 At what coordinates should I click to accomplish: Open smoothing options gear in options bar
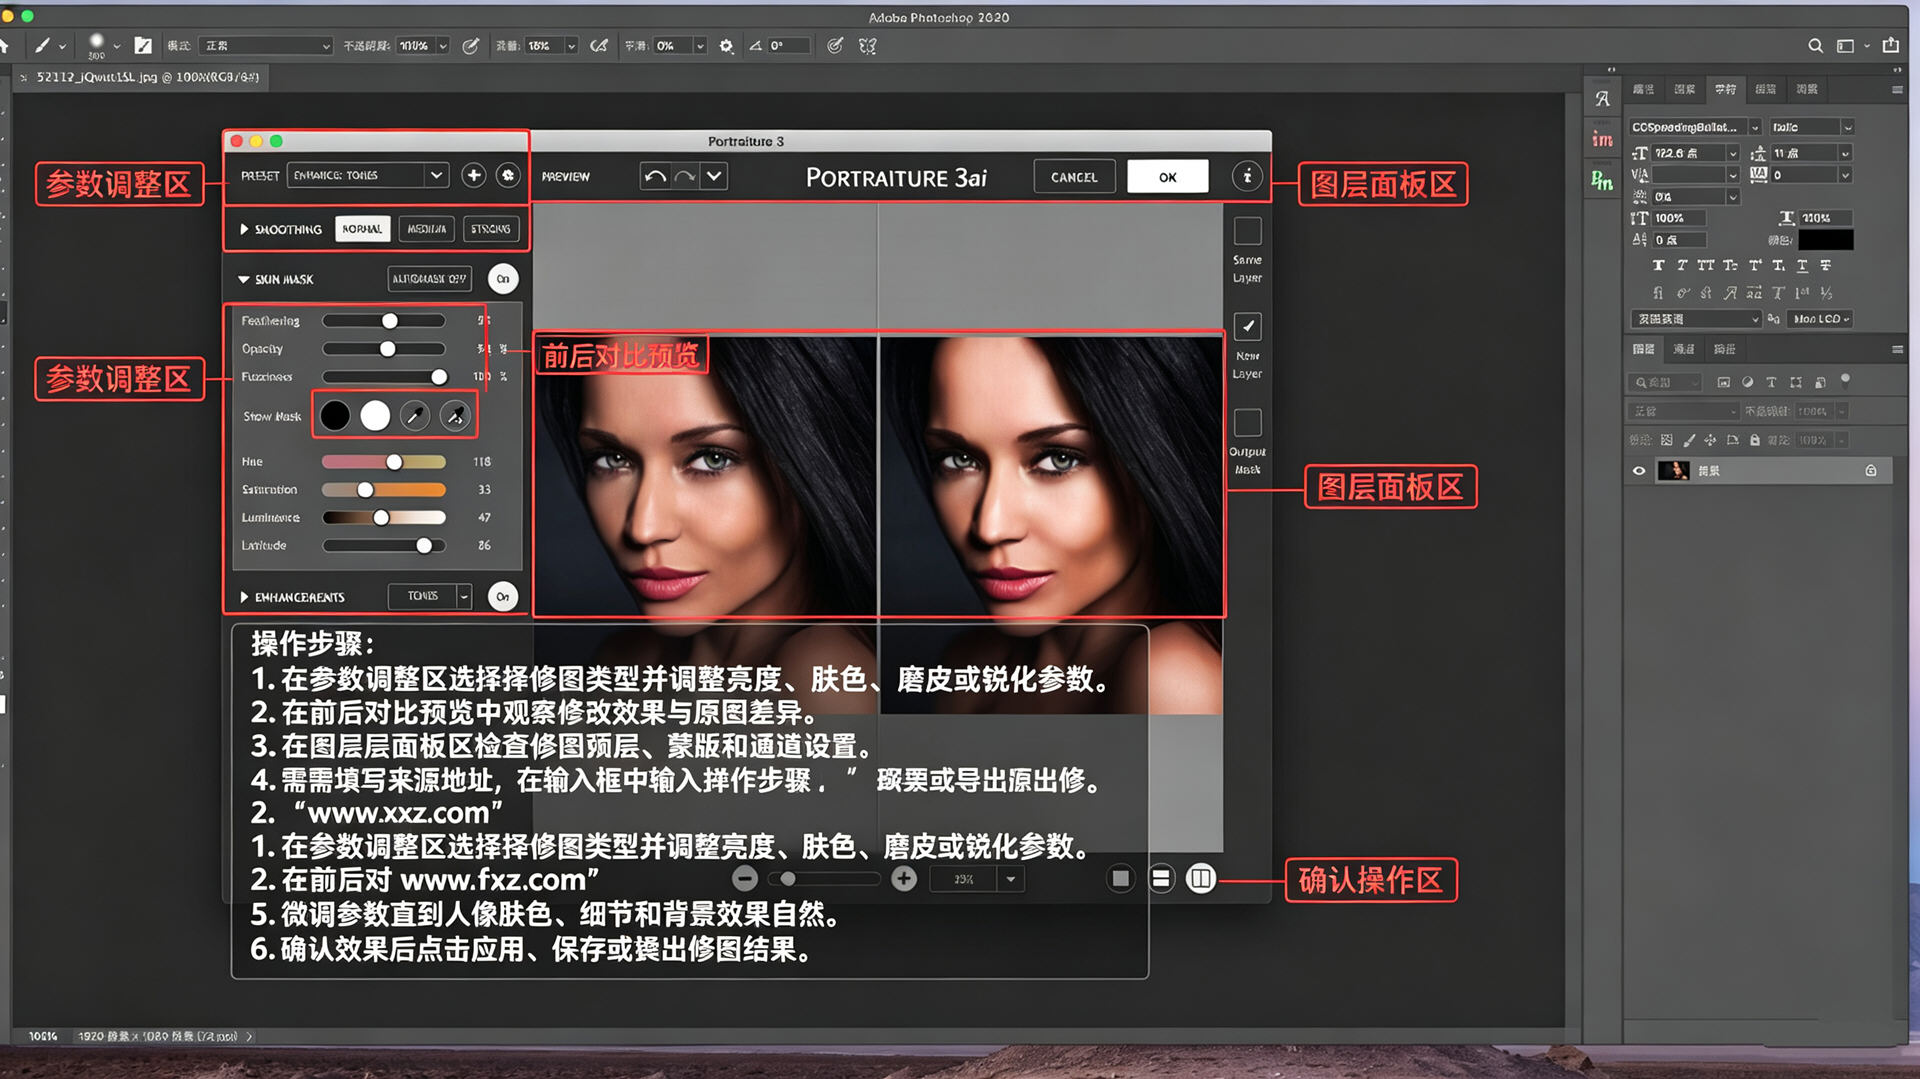[727, 45]
